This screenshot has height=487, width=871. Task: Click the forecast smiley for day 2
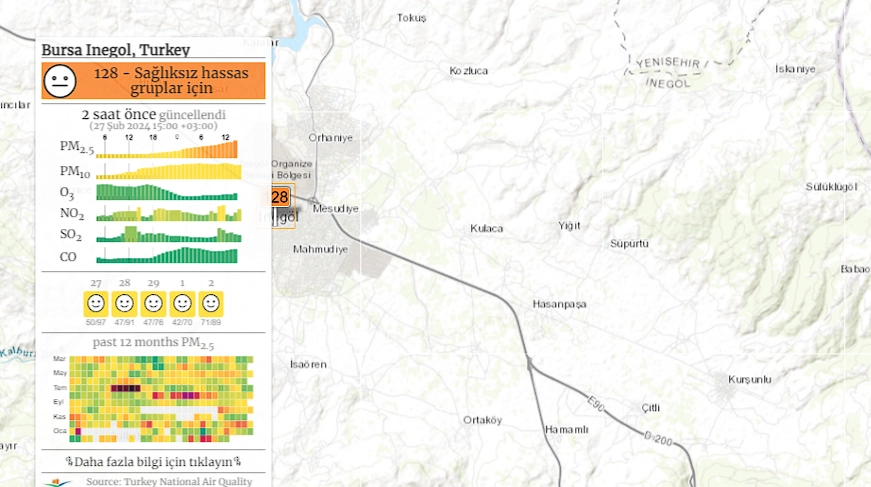(x=211, y=303)
